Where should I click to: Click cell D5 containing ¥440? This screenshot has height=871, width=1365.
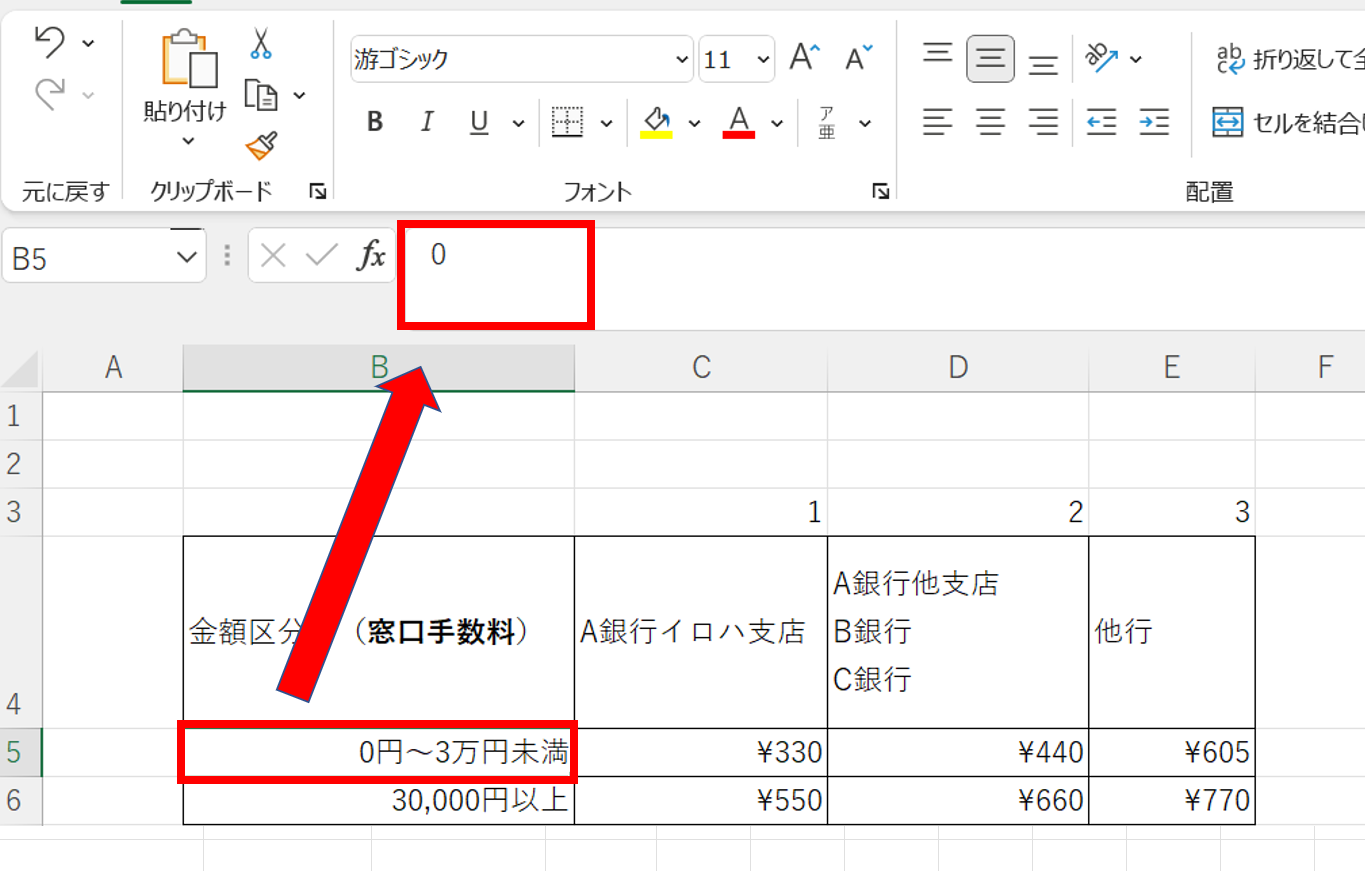click(957, 752)
